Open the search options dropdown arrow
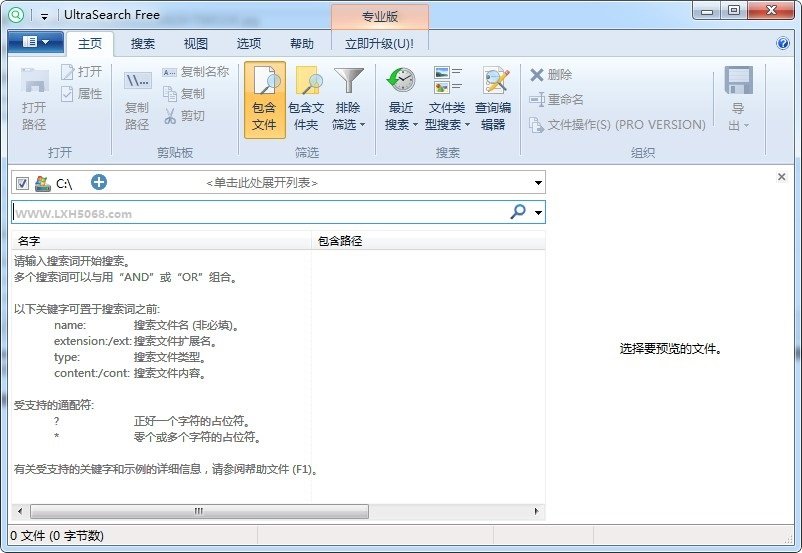802x553 pixels. tap(538, 212)
